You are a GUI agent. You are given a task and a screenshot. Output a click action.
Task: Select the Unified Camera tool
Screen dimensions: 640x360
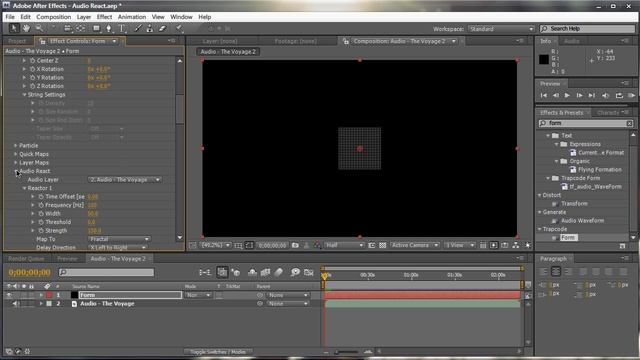[x=68, y=28]
